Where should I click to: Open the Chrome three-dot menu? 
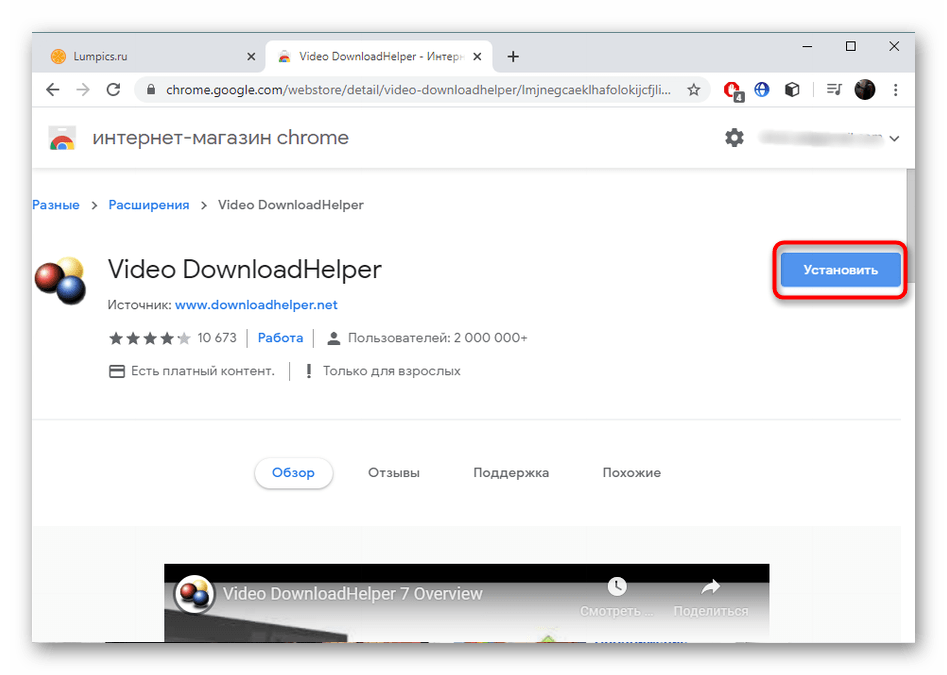pyautogui.click(x=896, y=90)
